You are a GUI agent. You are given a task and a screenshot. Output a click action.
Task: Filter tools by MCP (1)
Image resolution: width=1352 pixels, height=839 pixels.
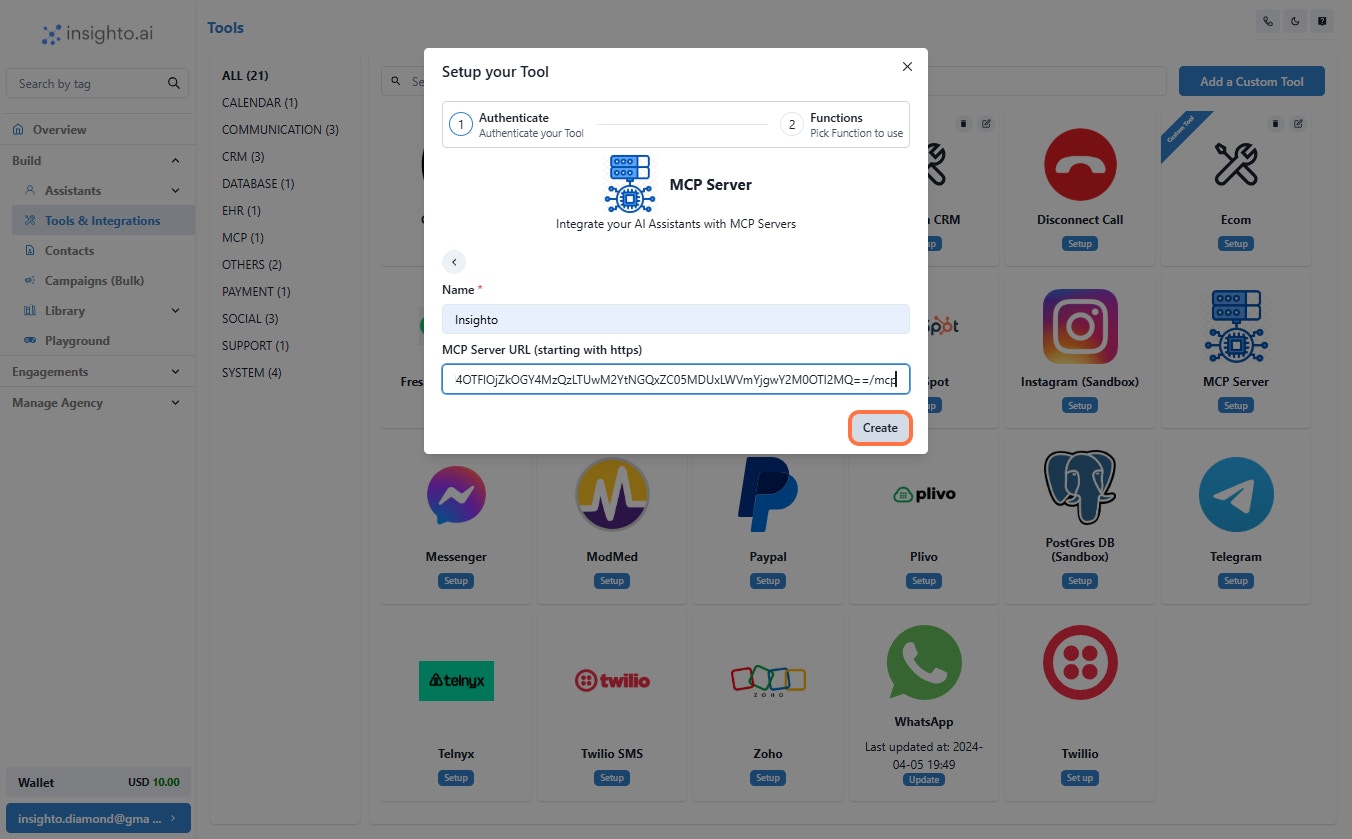243,238
